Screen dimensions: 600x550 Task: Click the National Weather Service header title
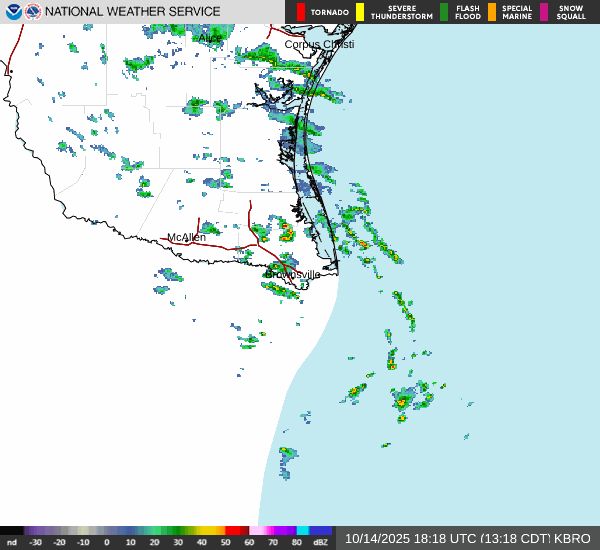pyautogui.click(x=133, y=12)
